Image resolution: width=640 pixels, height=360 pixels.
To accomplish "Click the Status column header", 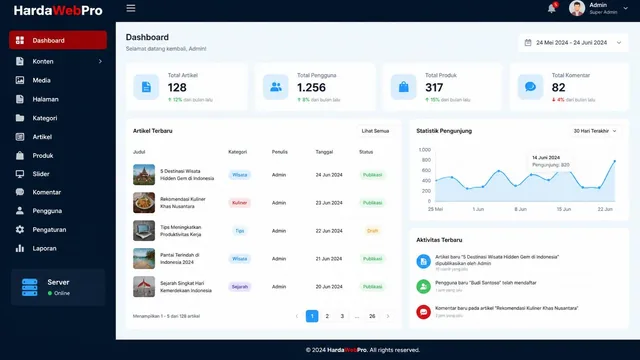I will (x=366, y=152).
